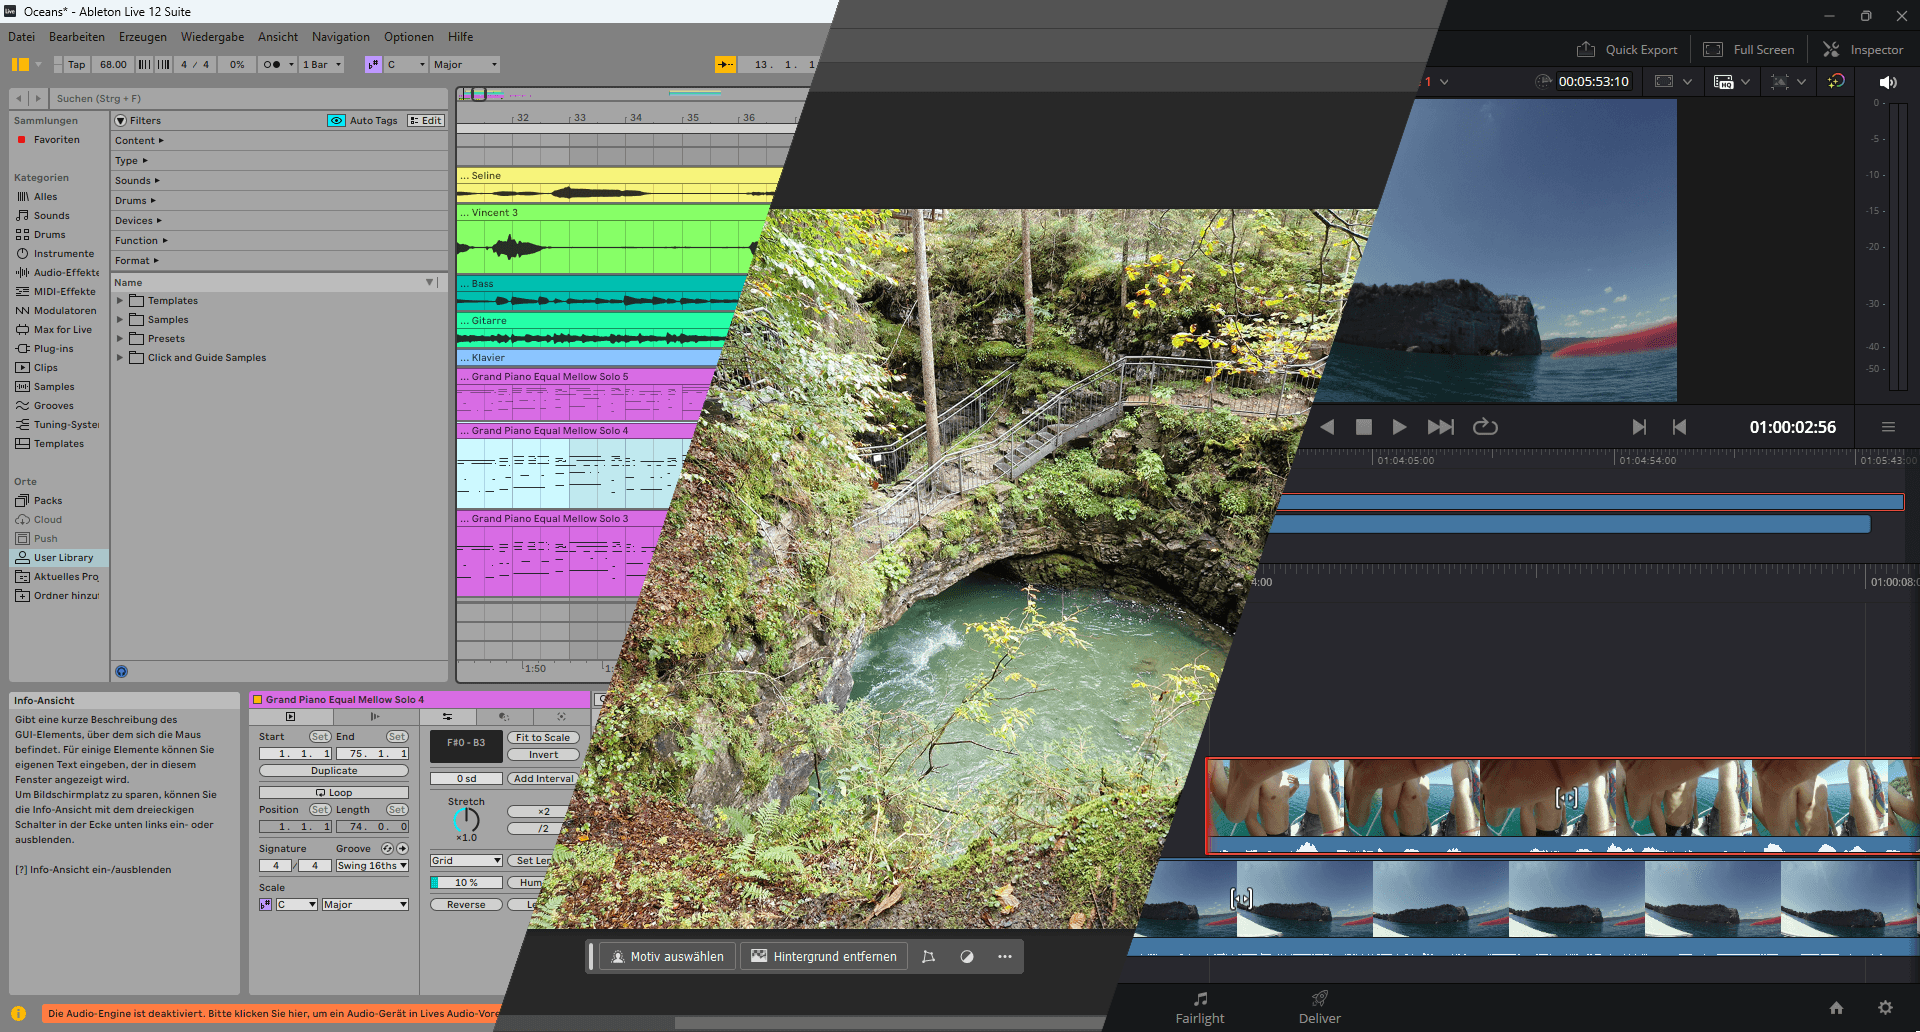The width and height of the screenshot is (1920, 1032).
Task: Click the Quick Export icon
Action: pyautogui.click(x=1586, y=50)
